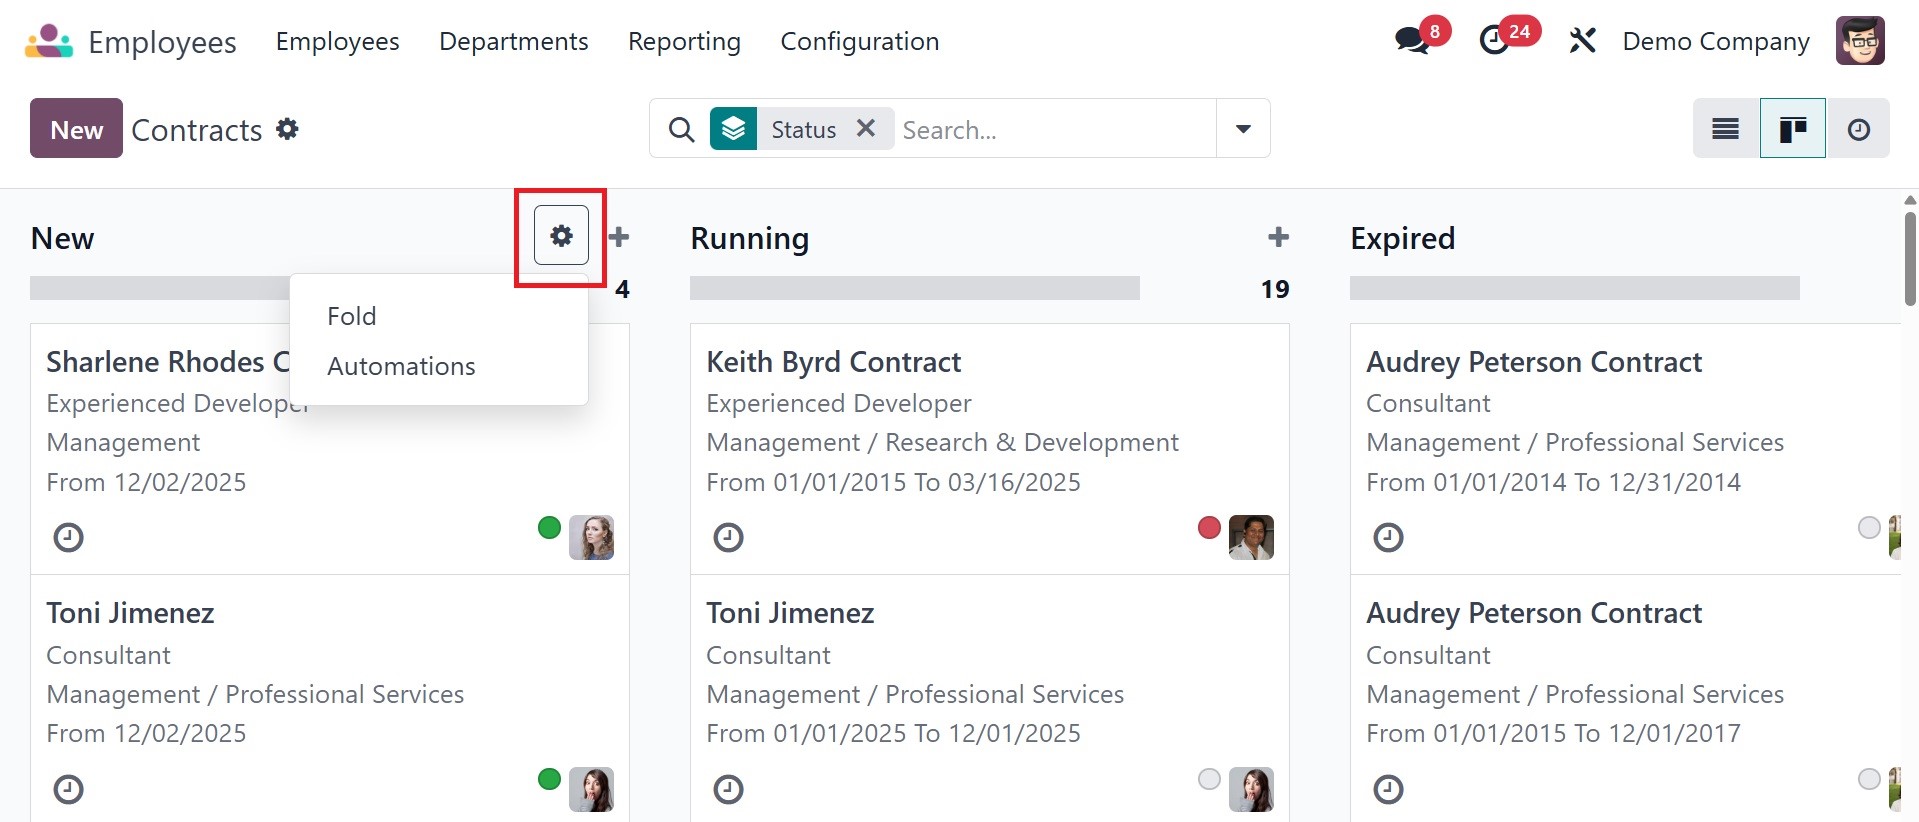1919x822 pixels.
Task: Click activity clock on Keith Byrd Contract card
Action: [728, 538]
